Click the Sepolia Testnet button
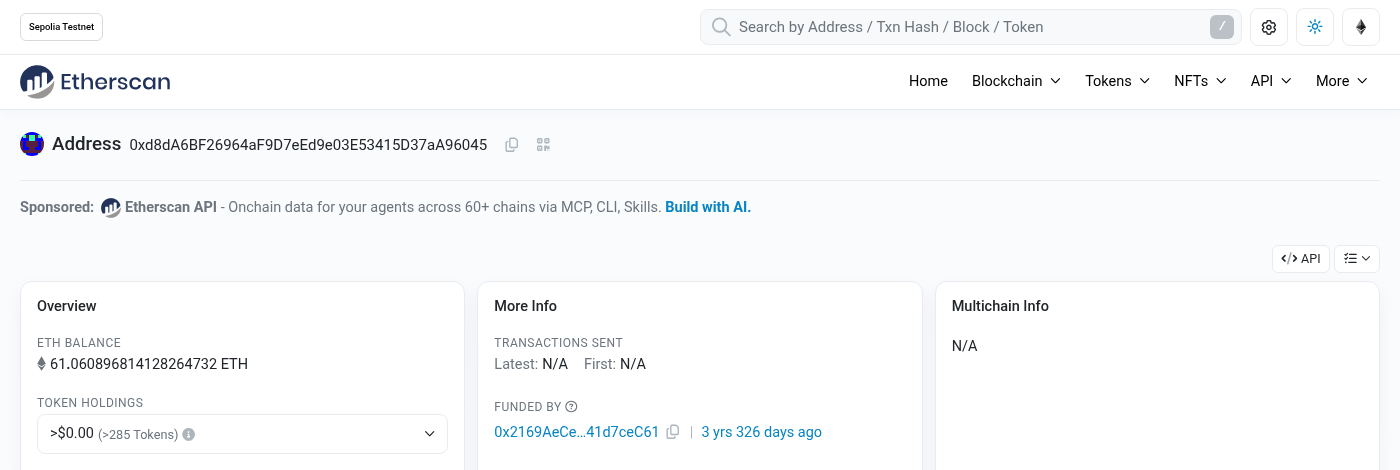This screenshot has height=470, width=1400. pos(61,27)
